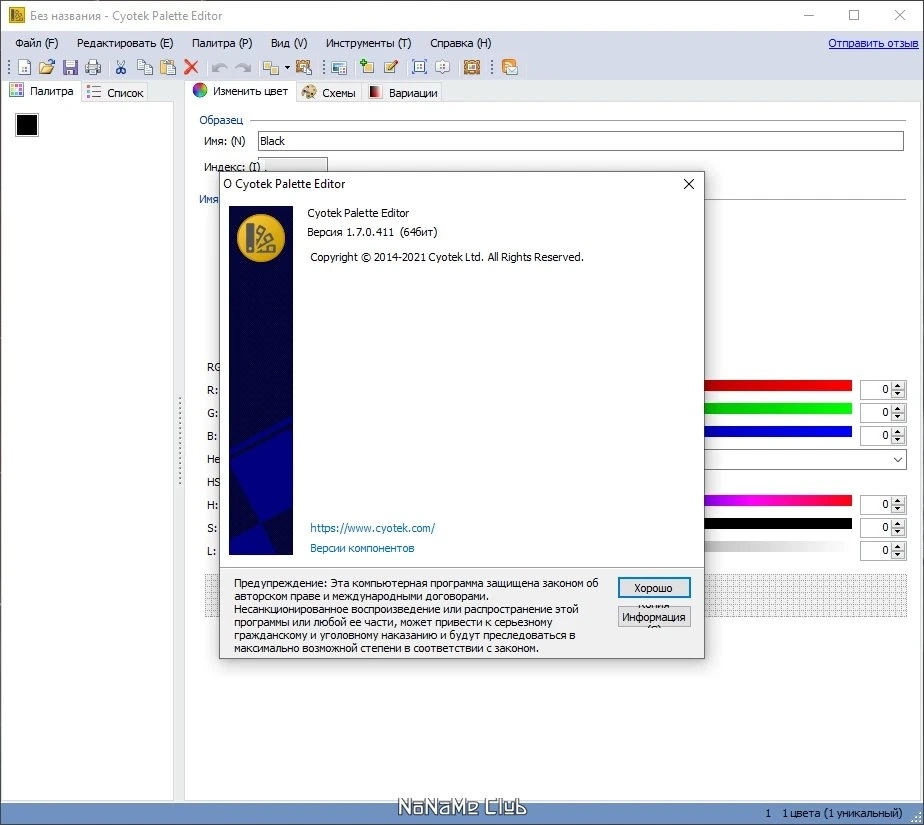Print the palette
This screenshot has width=924, height=825.
pos(93,67)
